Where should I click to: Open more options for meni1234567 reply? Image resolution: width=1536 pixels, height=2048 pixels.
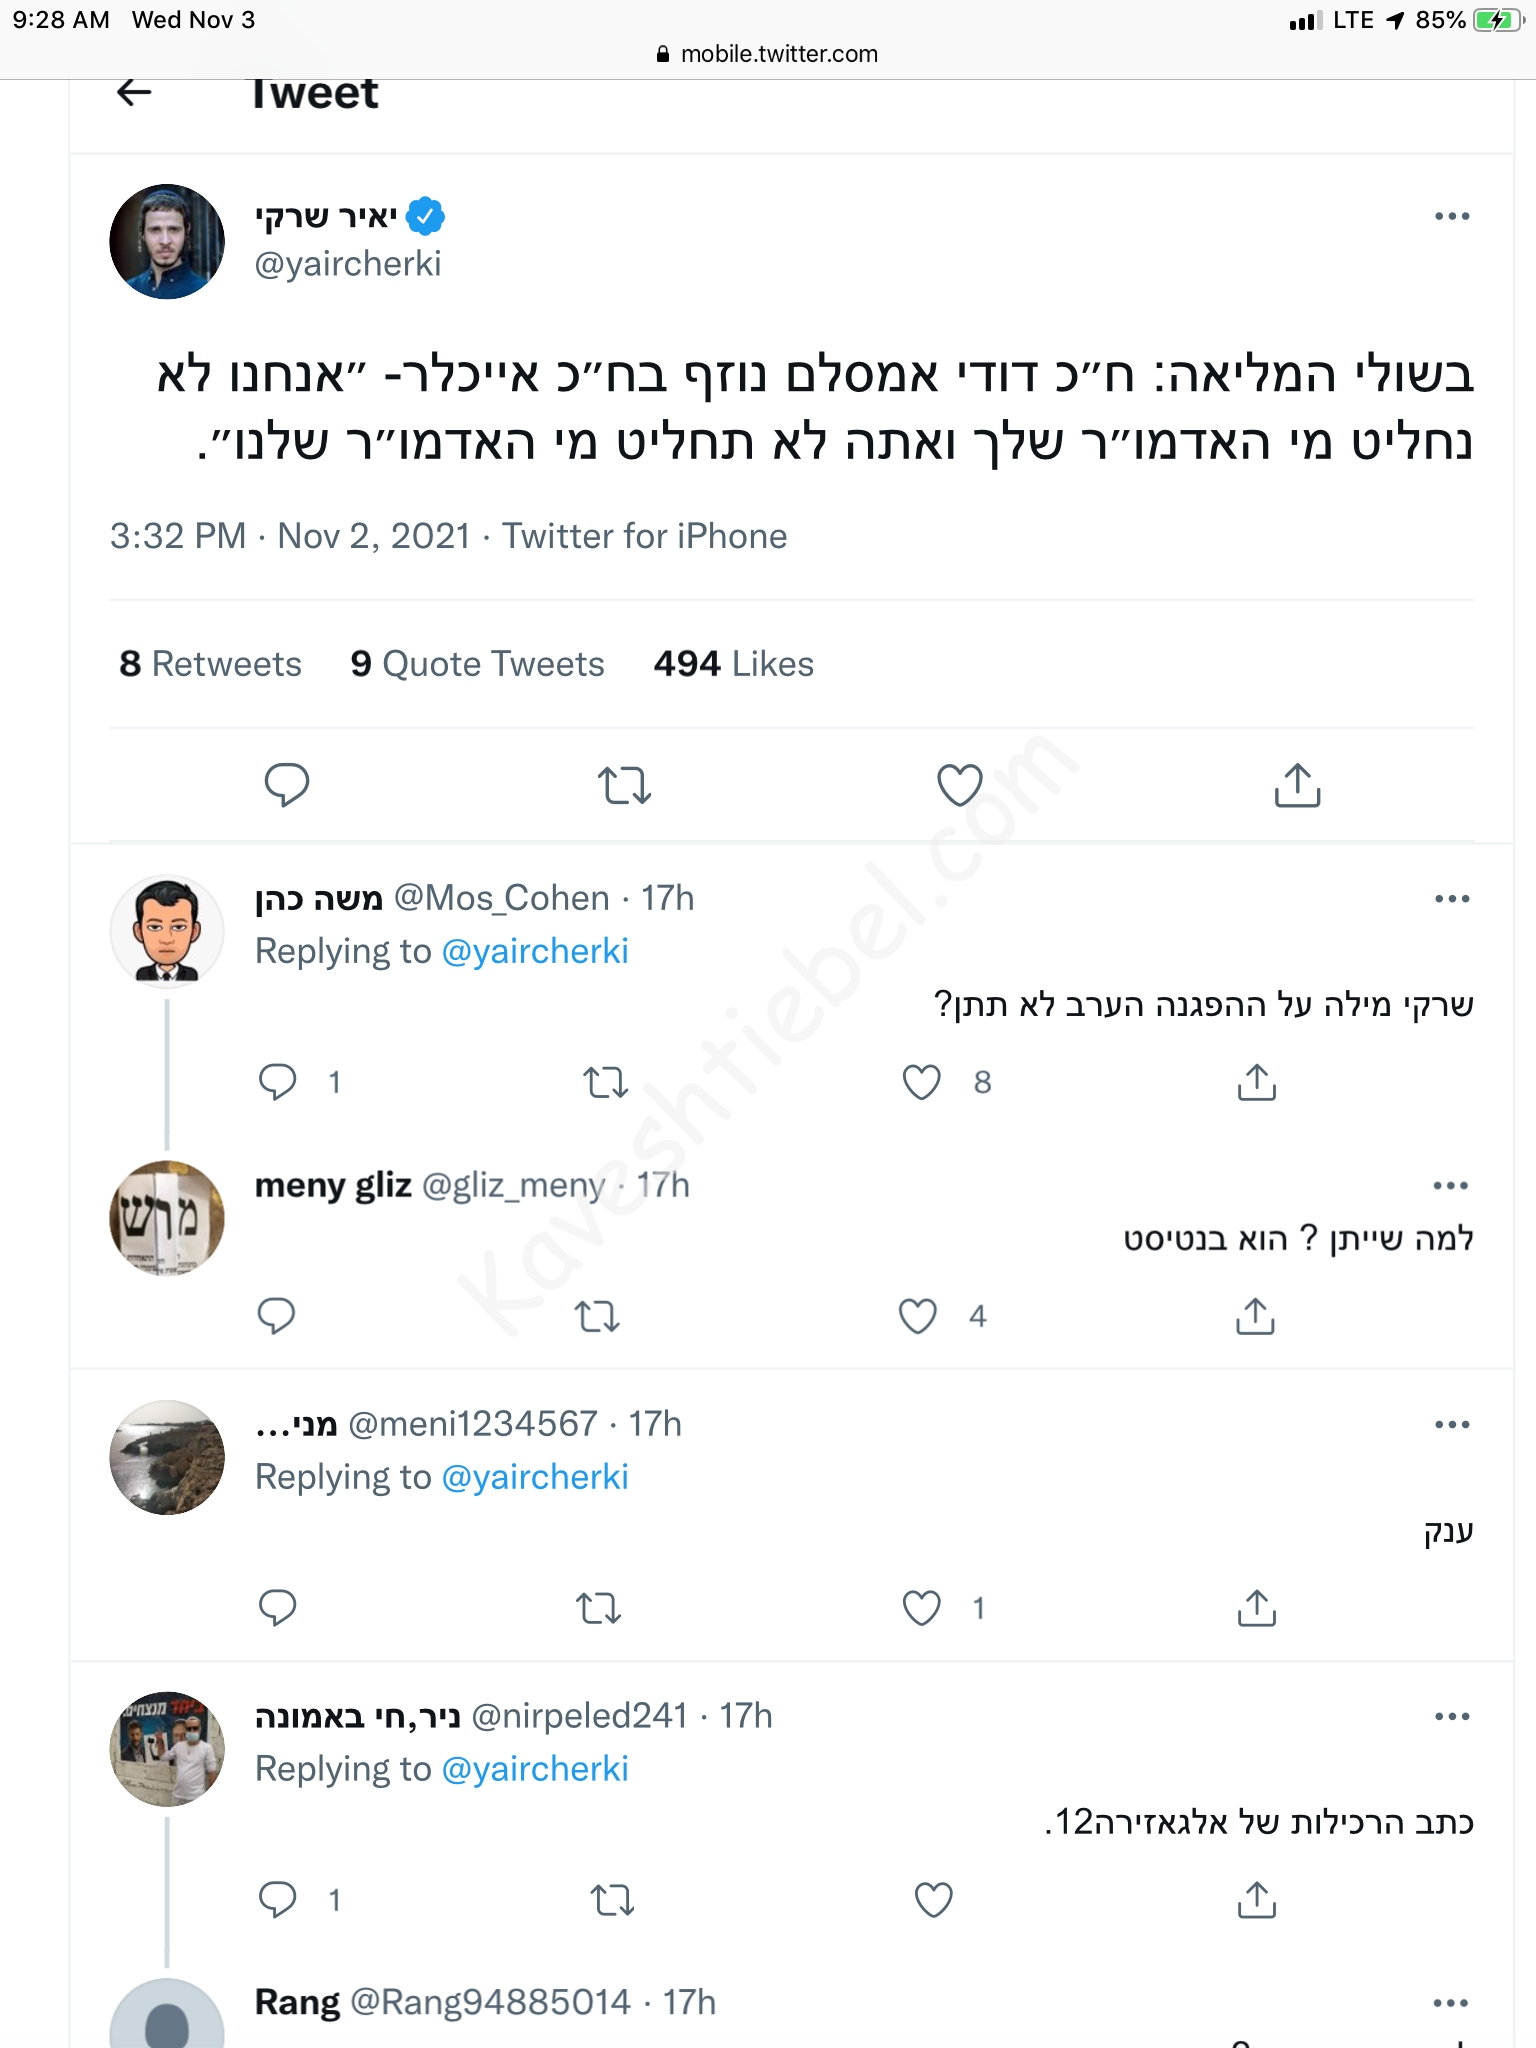[x=1451, y=1424]
